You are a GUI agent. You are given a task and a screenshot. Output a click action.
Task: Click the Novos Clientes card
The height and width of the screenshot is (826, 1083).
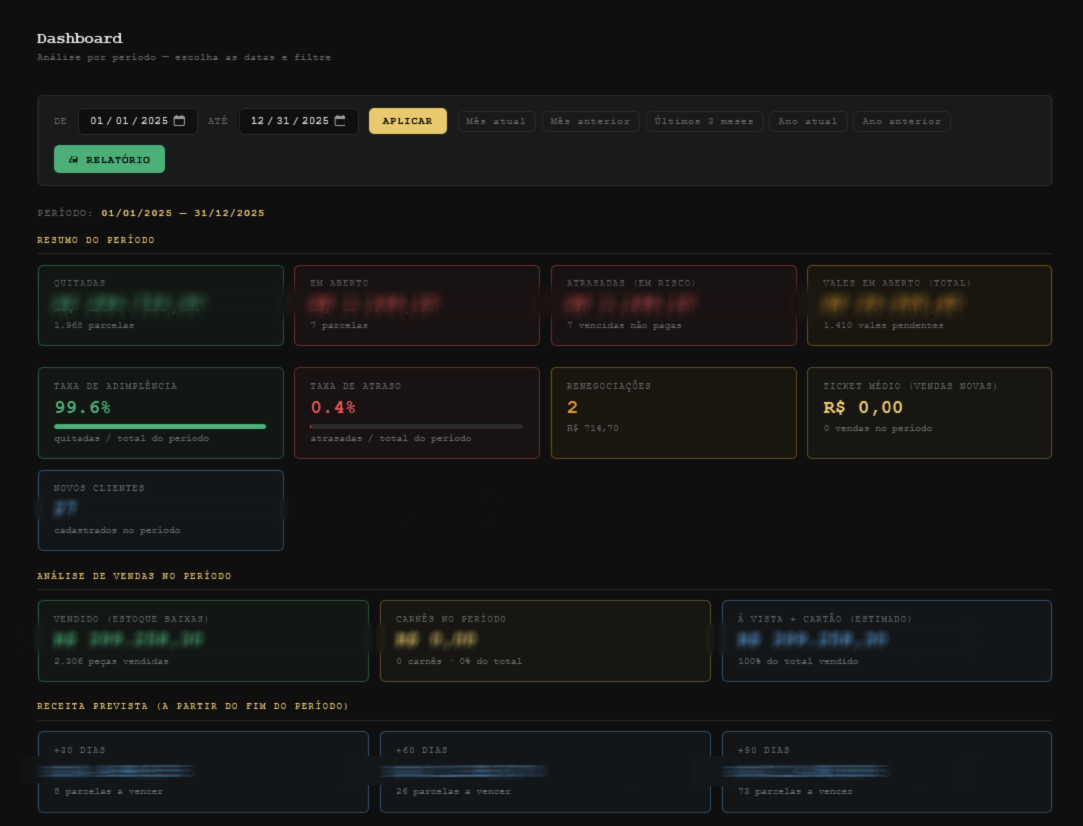click(161, 510)
